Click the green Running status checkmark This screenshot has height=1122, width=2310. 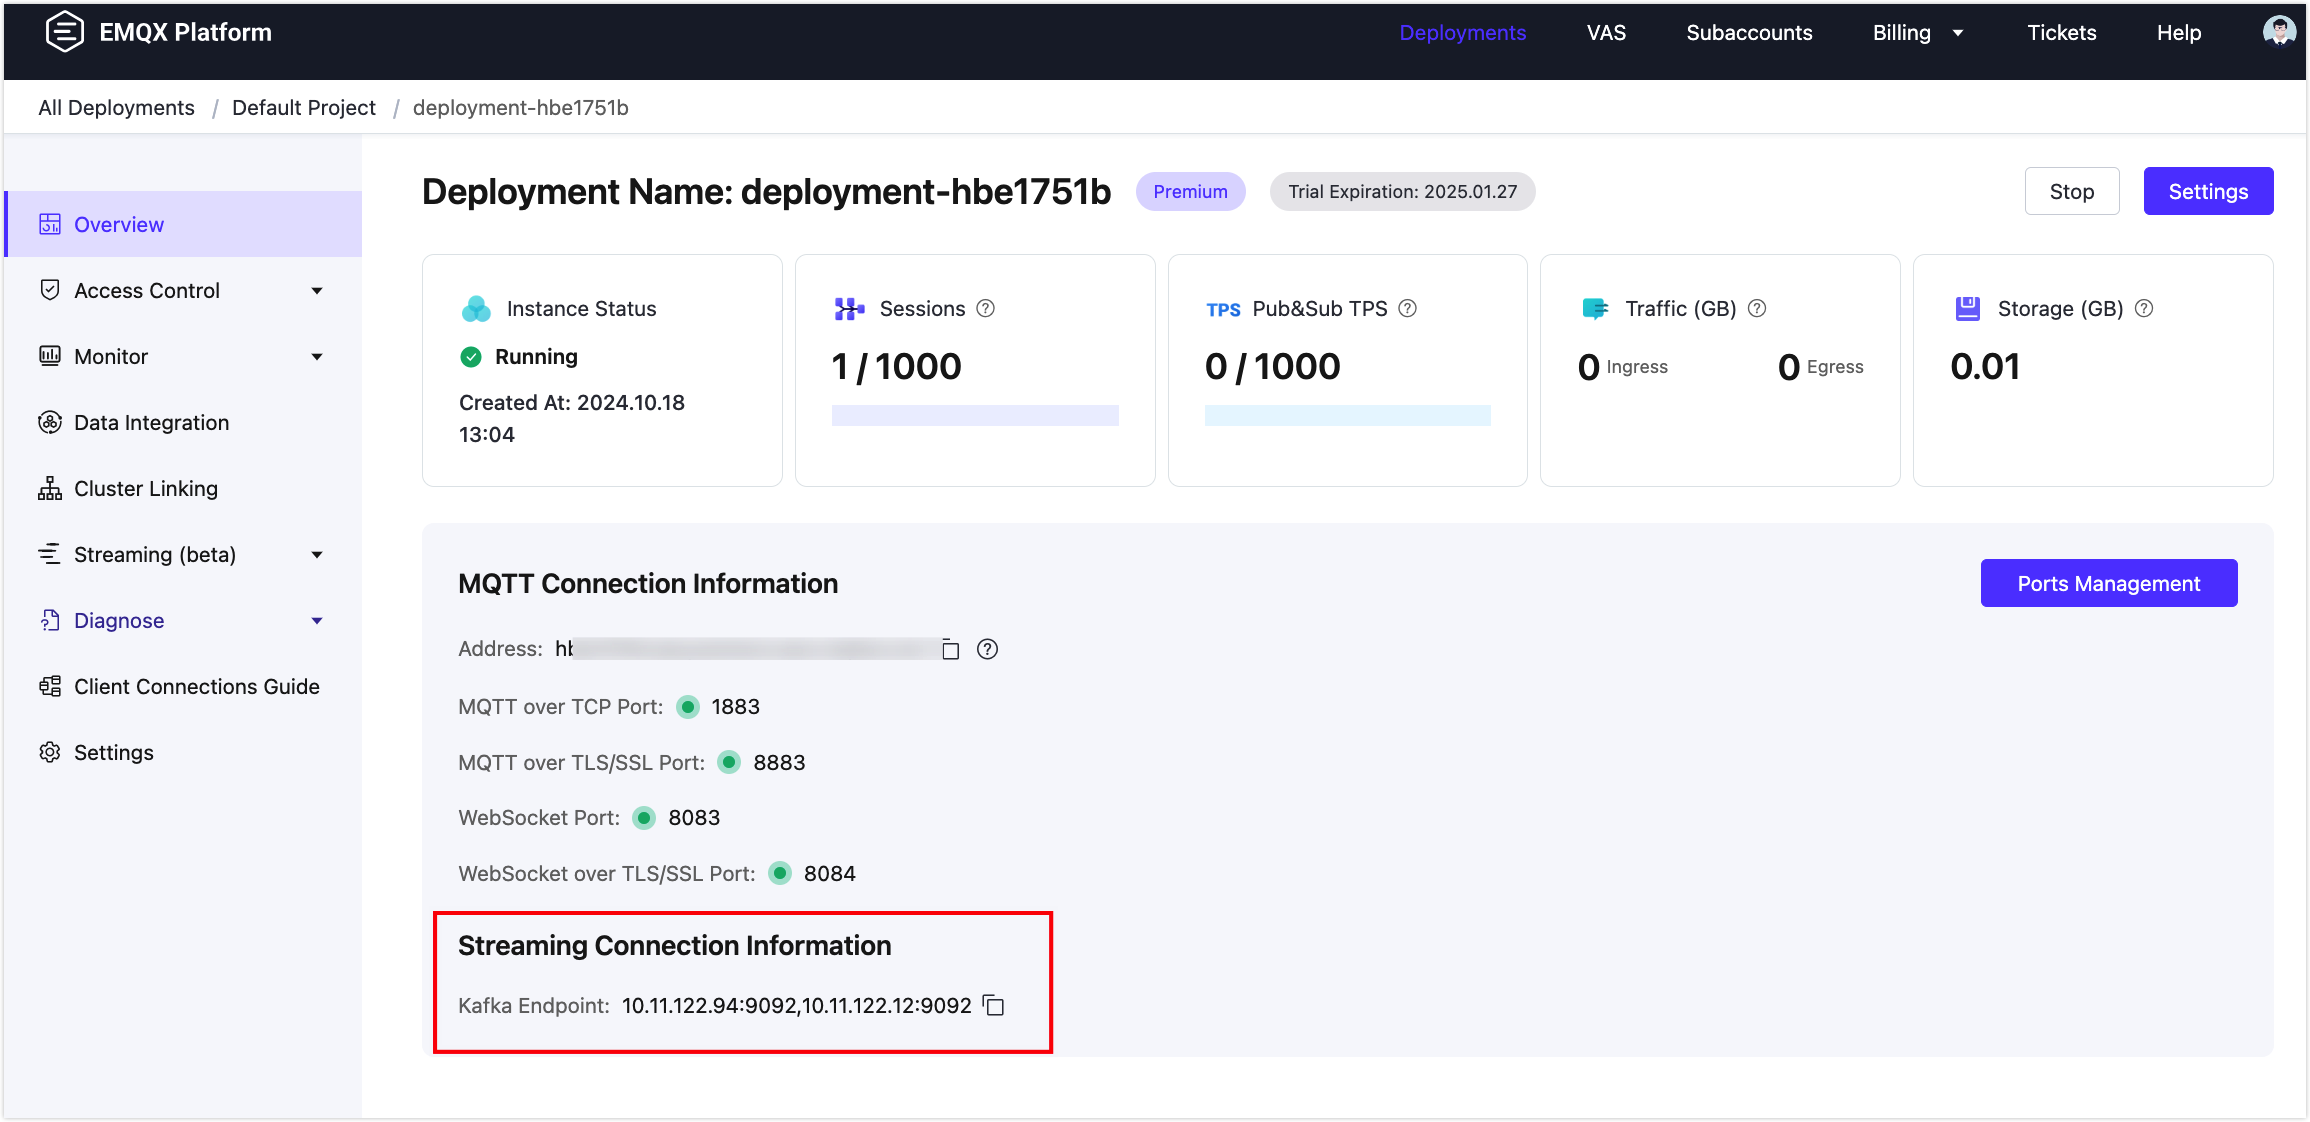pos(471,357)
